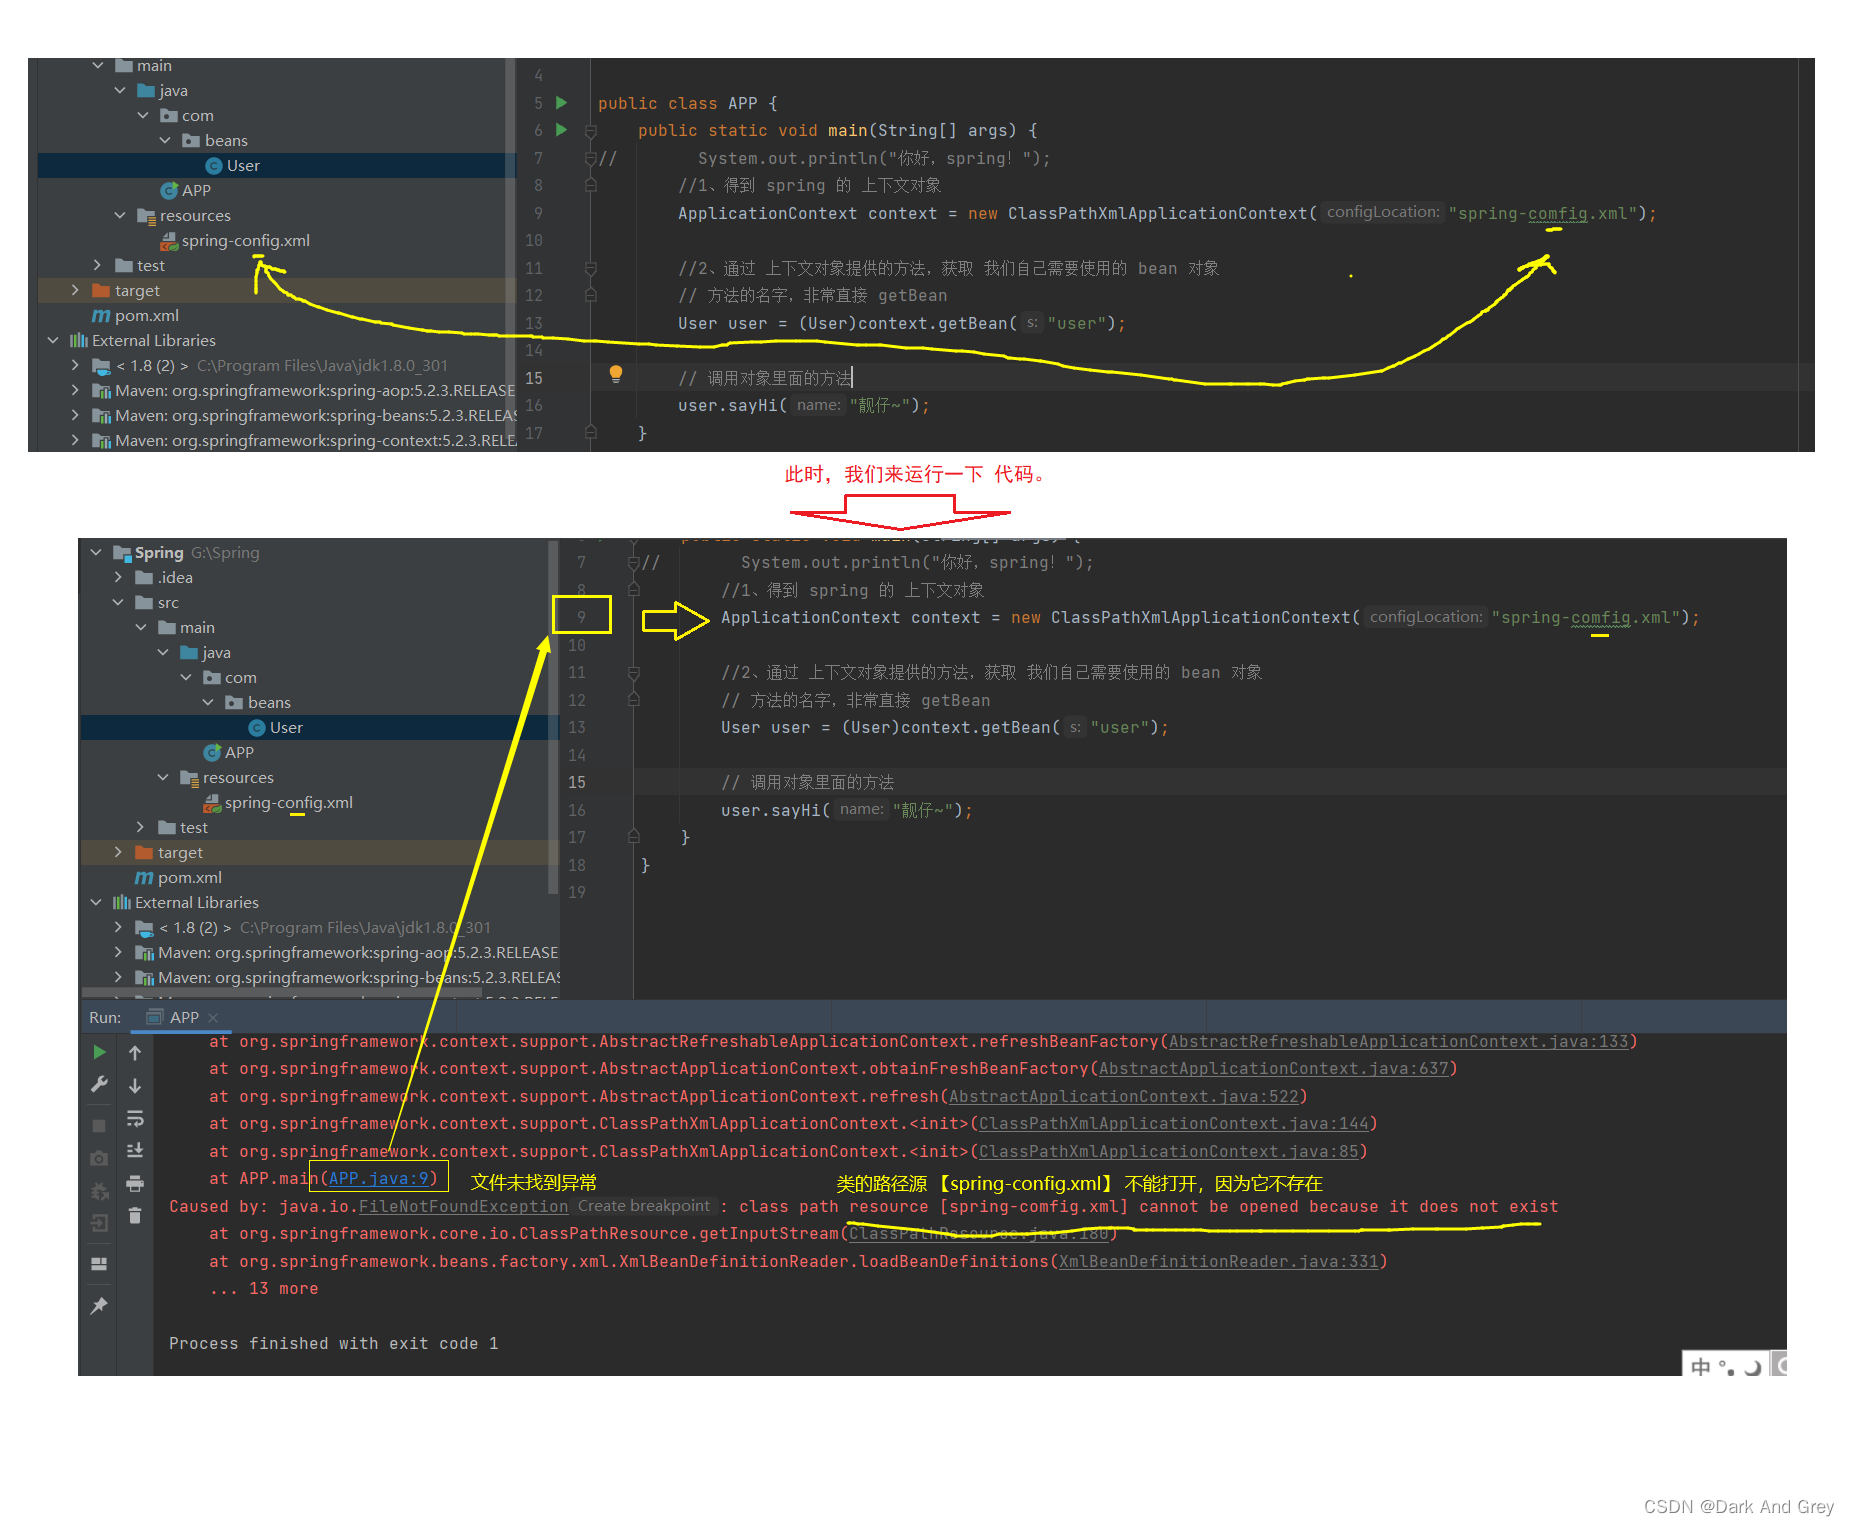This screenshot has width=1850, height=1526.
Task: Click vertical scrollbar of bottom project panel
Action: pos(553,716)
